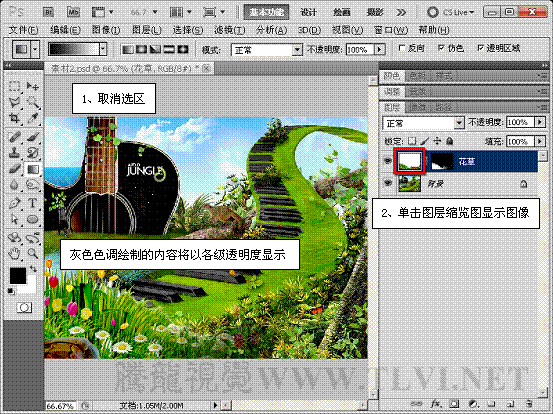The width and height of the screenshot is (553, 414).
Task: Hide the 花草 layer
Action: tap(388, 161)
